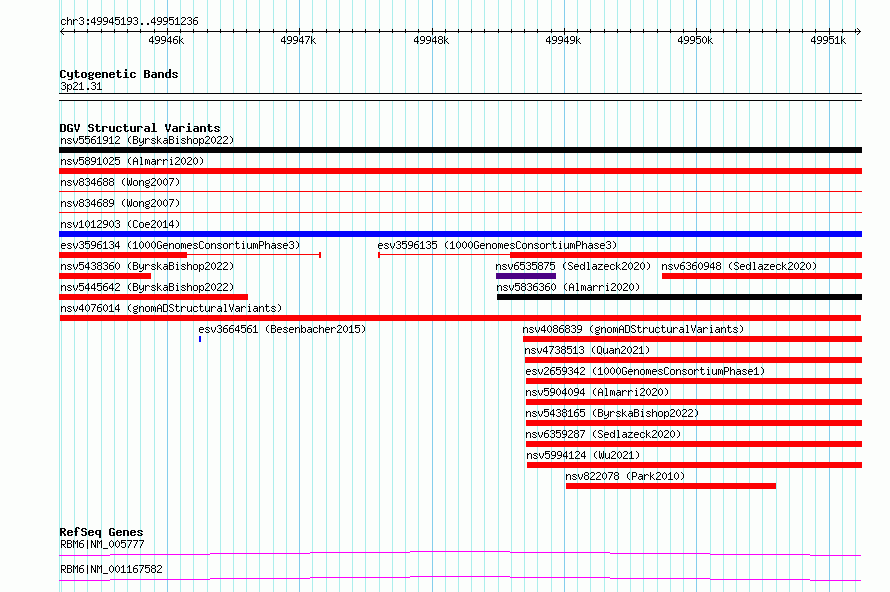Click the RBM6|NM_001167582 gene label
The width and height of the screenshot is (890, 592).
(x=111, y=569)
